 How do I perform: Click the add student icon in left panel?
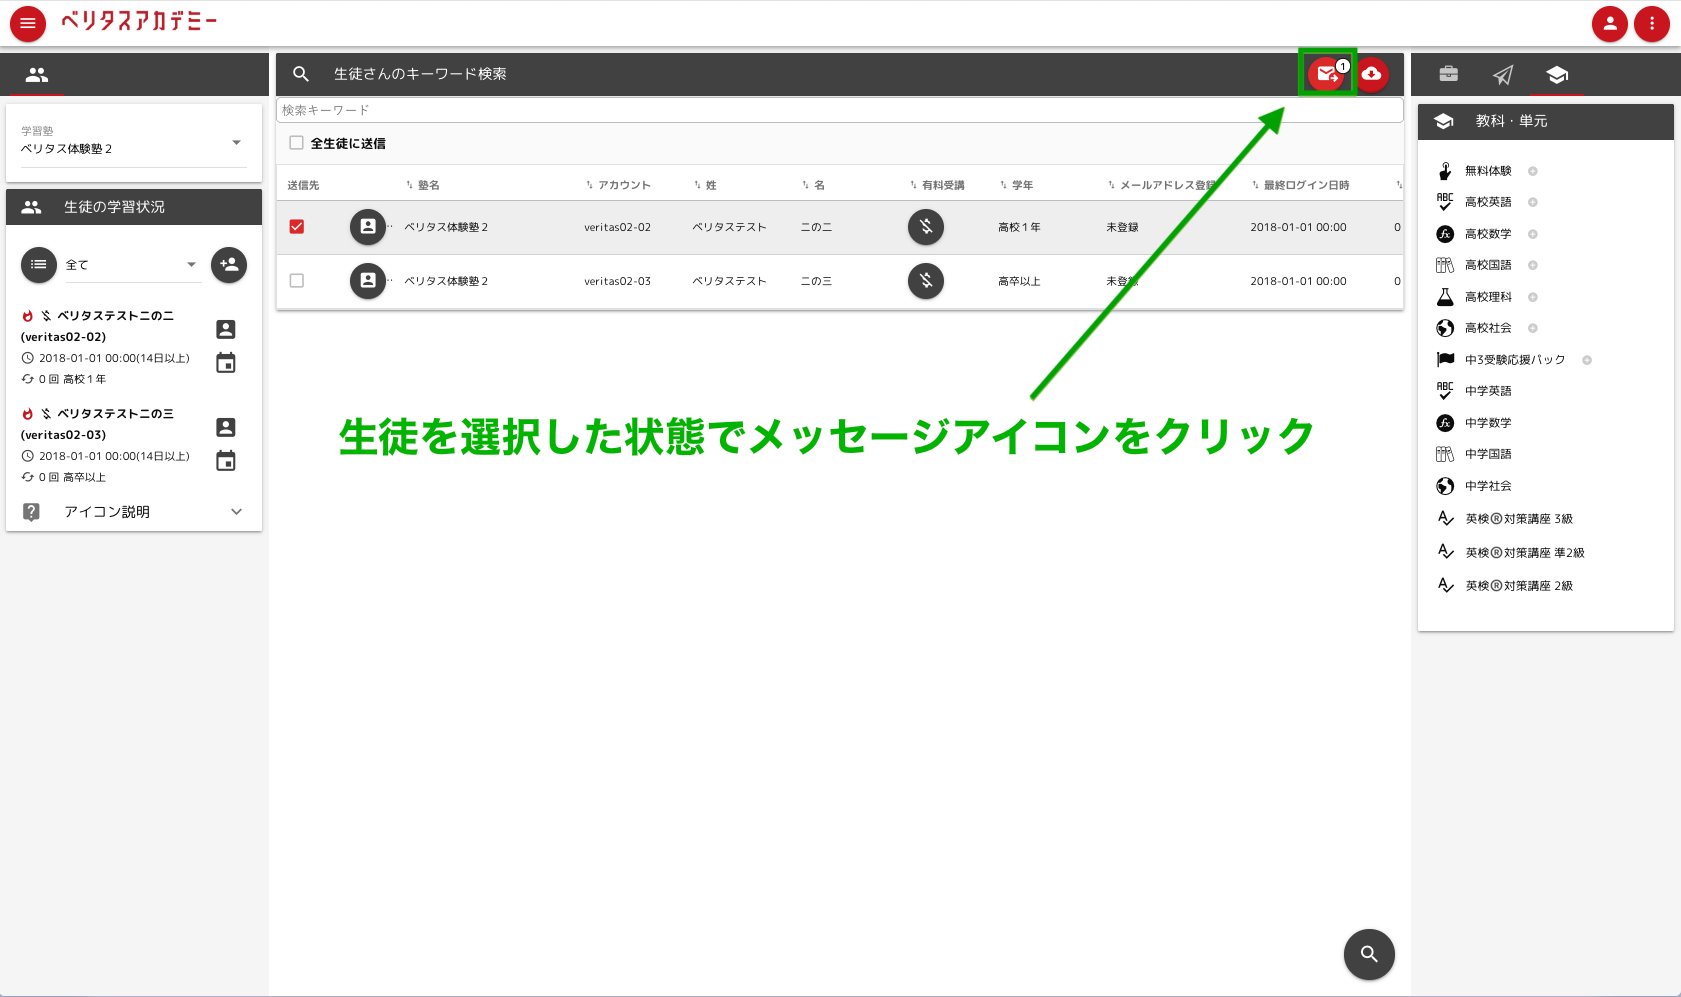tap(228, 265)
